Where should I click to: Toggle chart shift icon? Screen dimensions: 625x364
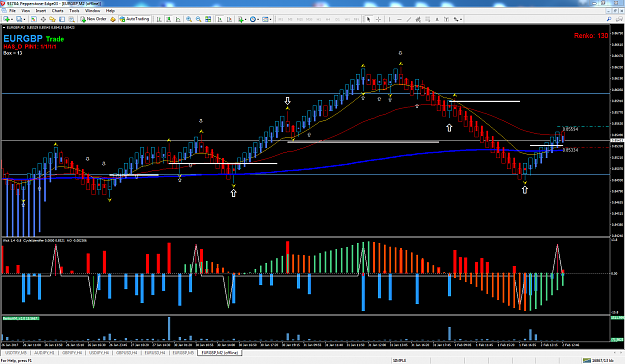229,19
